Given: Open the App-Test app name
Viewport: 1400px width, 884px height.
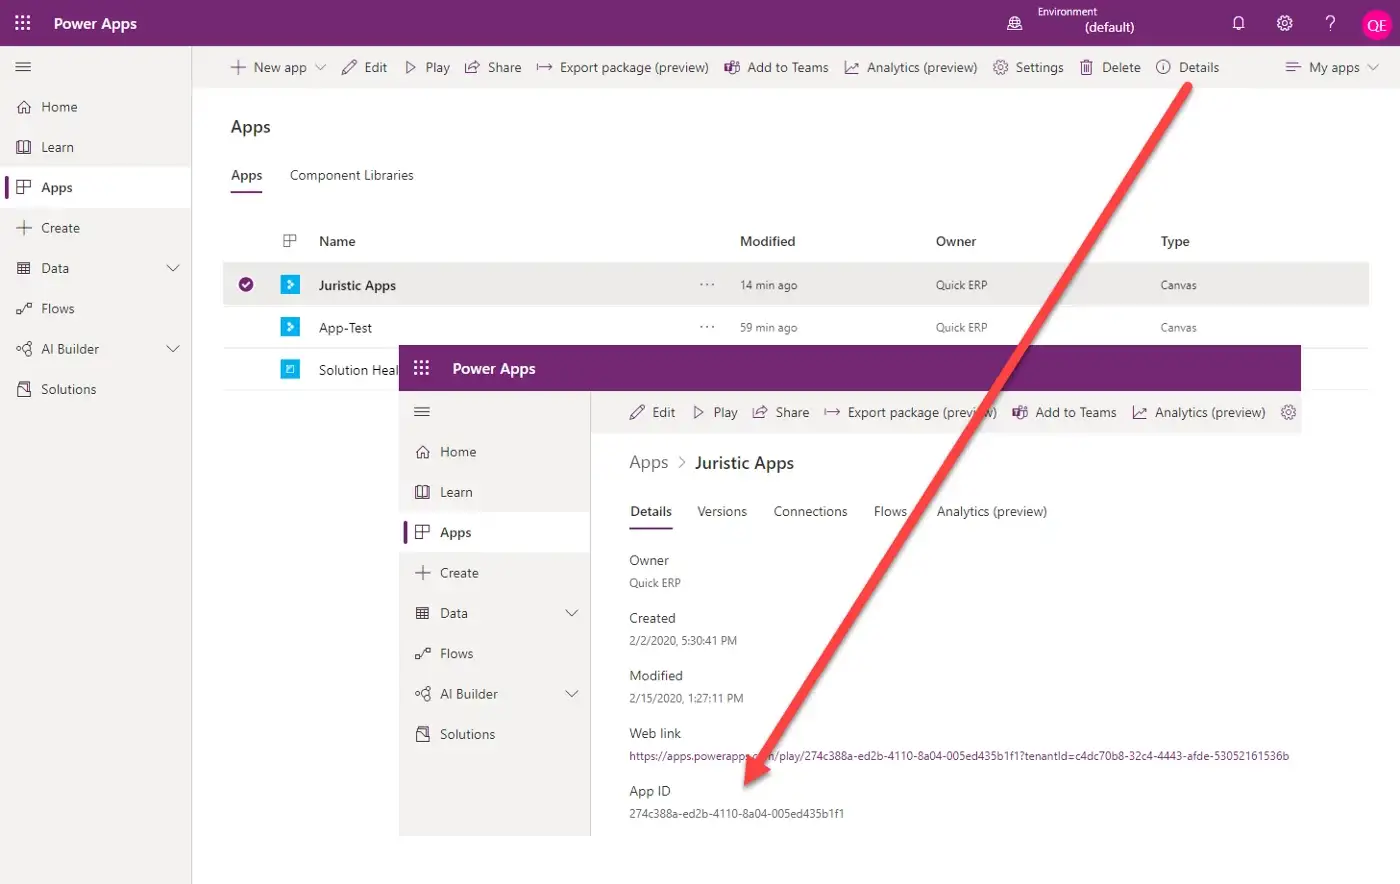Looking at the screenshot, I should click(345, 327).
